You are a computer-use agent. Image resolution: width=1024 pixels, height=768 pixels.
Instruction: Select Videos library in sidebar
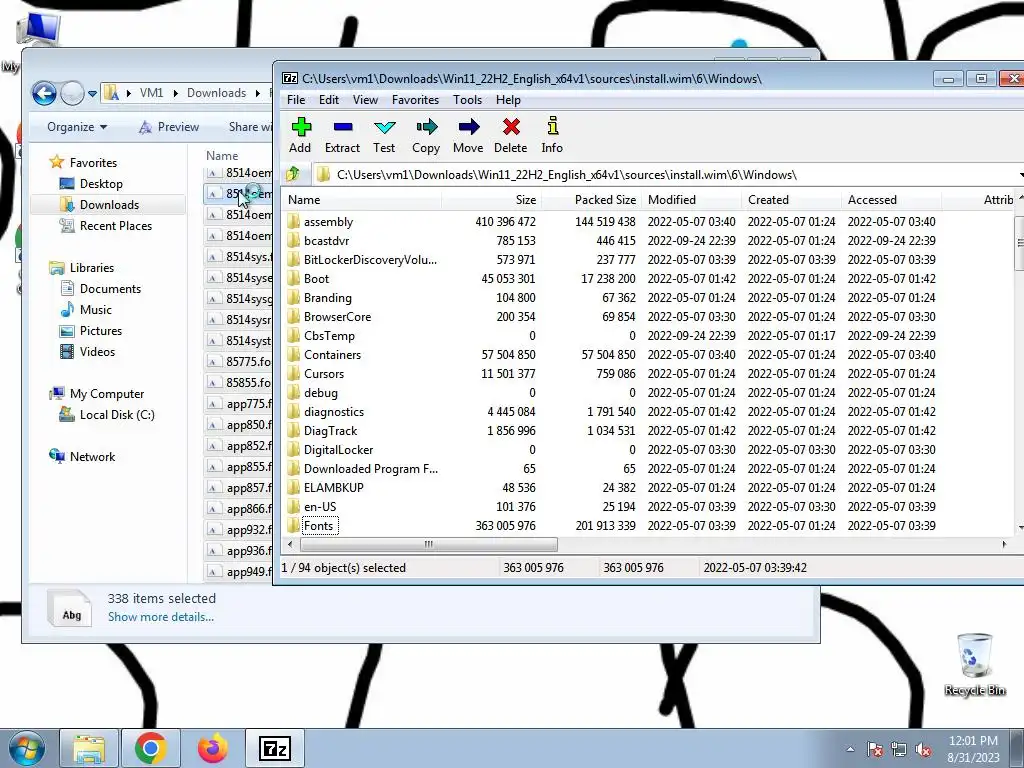(97, 351)
